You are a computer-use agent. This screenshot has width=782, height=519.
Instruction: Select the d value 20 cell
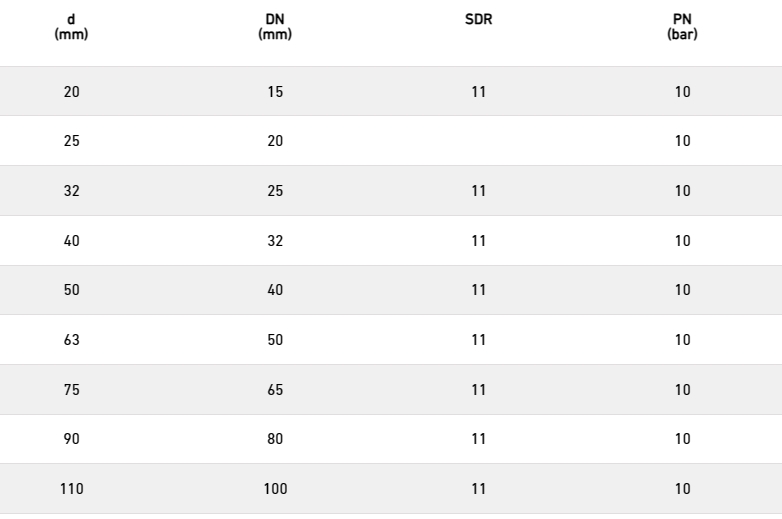point(71,92)
